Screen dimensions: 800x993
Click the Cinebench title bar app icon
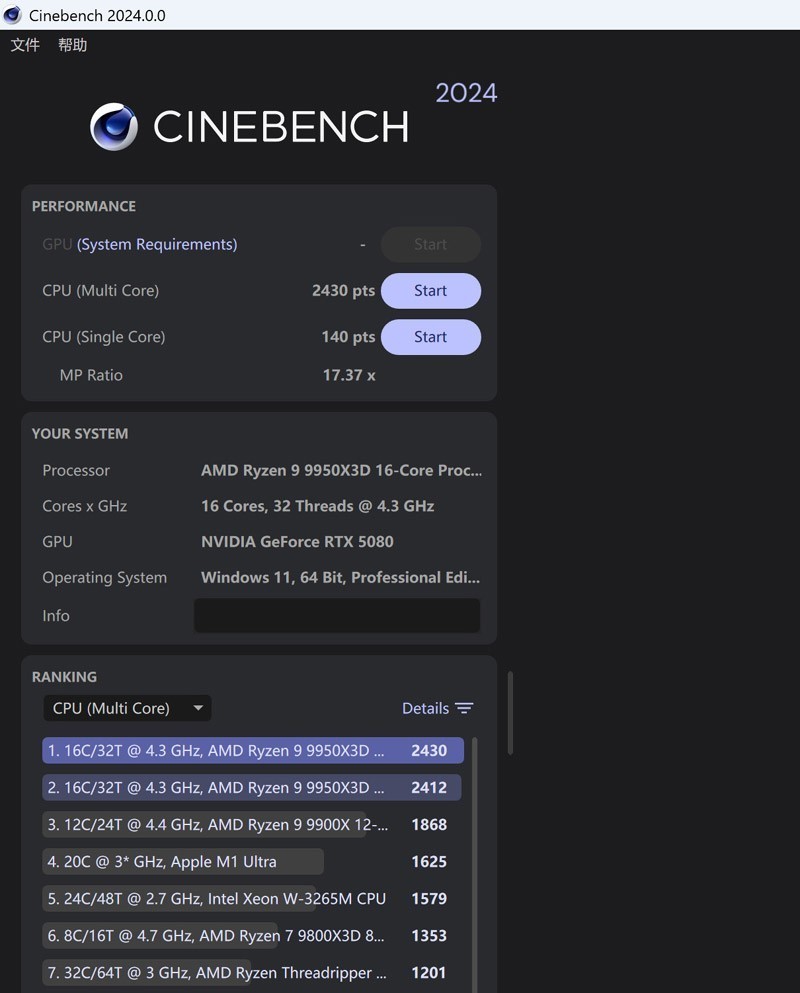coord(12,15)
